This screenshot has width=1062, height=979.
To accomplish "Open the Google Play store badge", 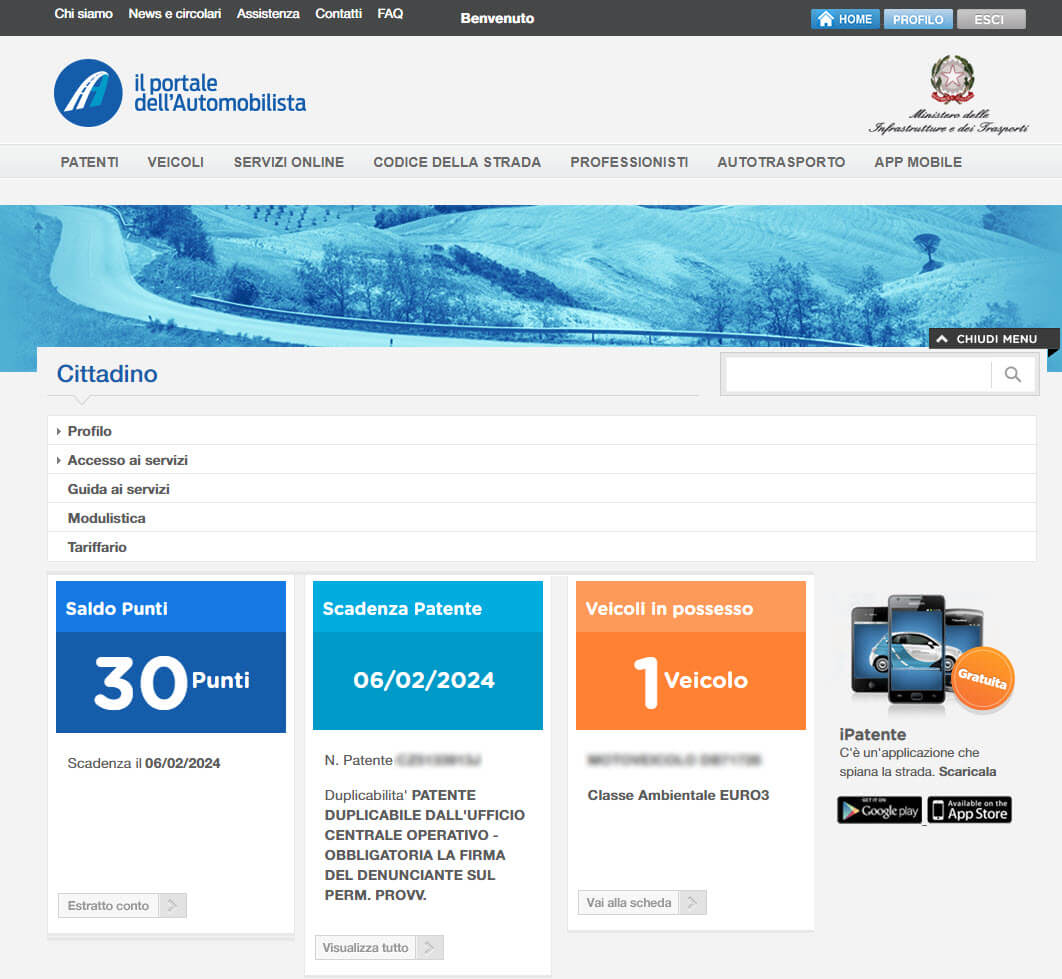I will (879, 810).
